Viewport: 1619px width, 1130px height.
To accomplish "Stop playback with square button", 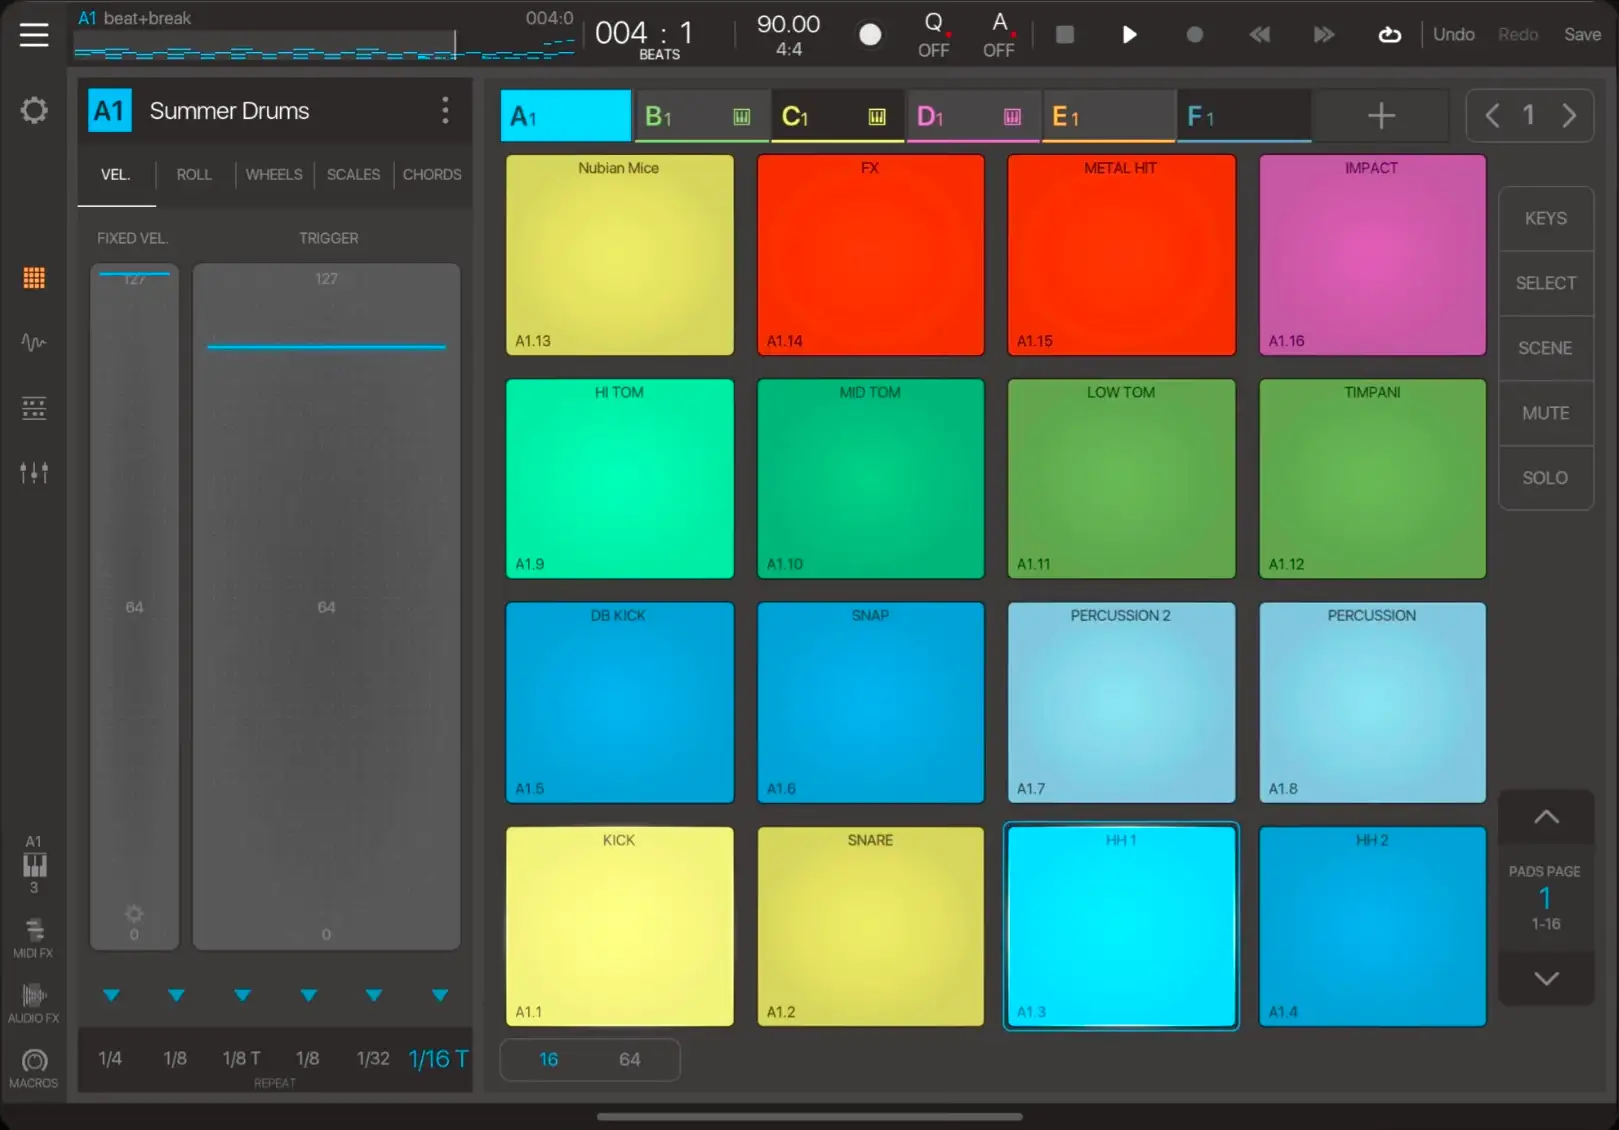I will (x=1065, y=35).
